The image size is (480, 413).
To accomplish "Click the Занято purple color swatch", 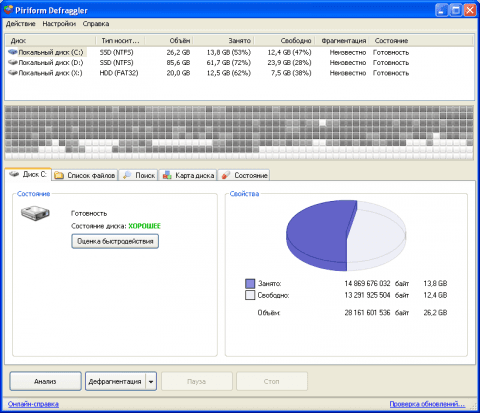I will click(250, 284).
